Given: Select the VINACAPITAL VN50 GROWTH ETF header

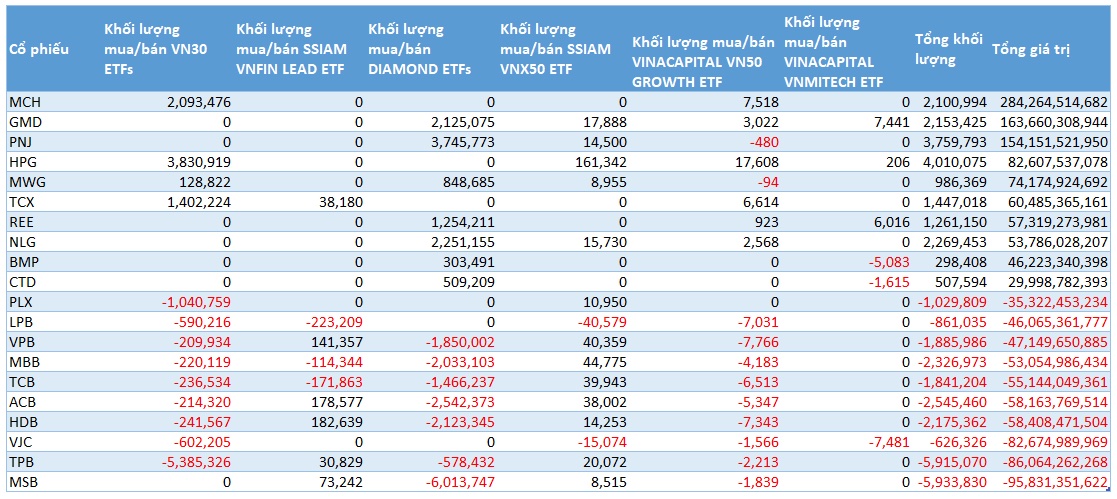Looking at the screenshot, I should 703,62.
